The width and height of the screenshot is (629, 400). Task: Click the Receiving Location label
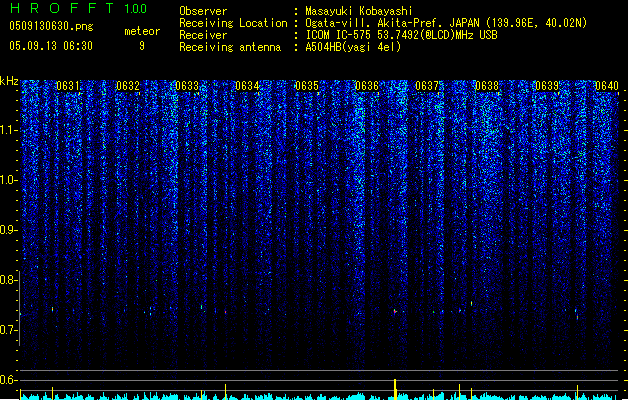(x=233, y=23)
